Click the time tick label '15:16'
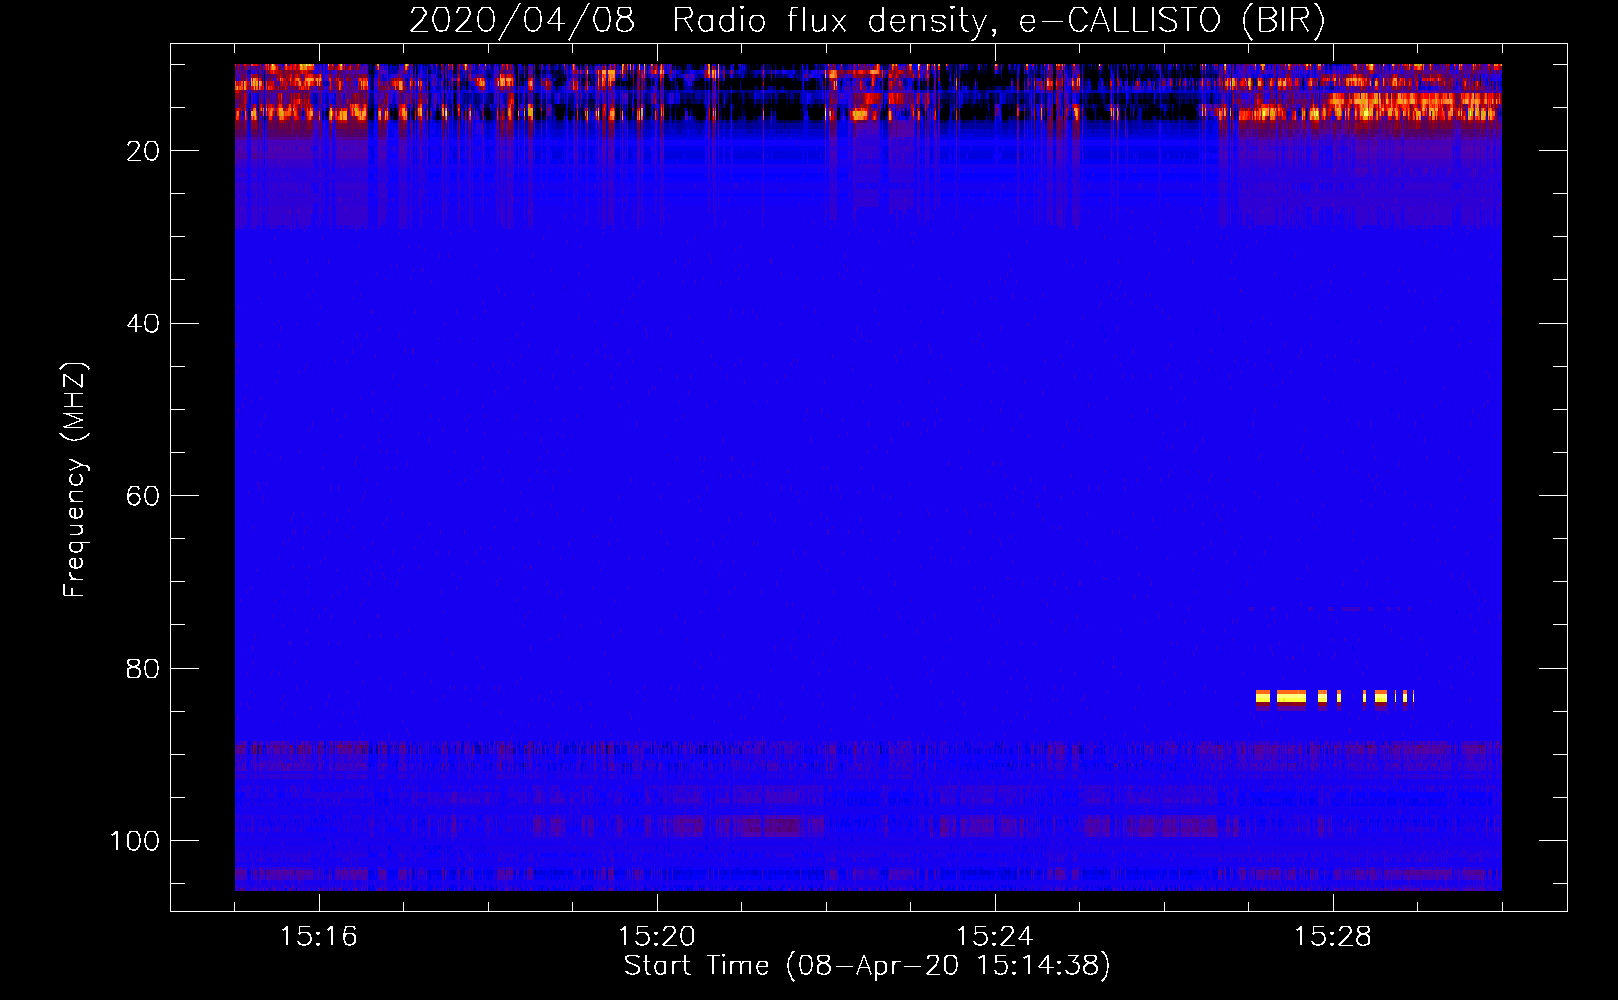Viewport: 1618px width, 1000px height. pos(319,937)
